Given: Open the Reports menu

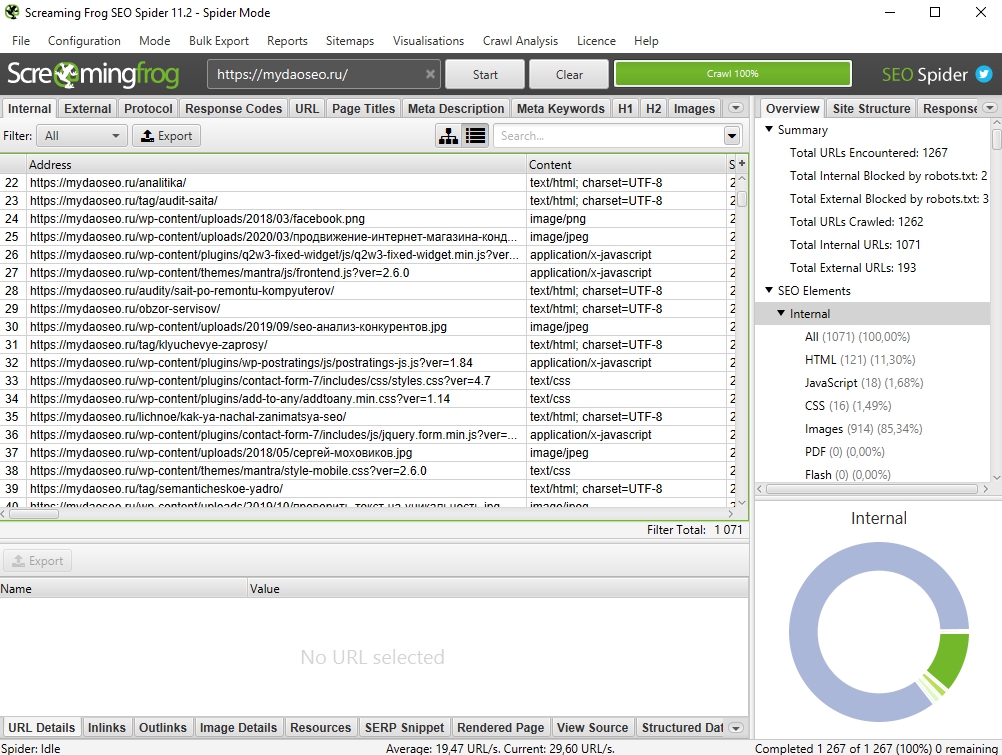Looking at the screenshot, I should pos(287,40).
